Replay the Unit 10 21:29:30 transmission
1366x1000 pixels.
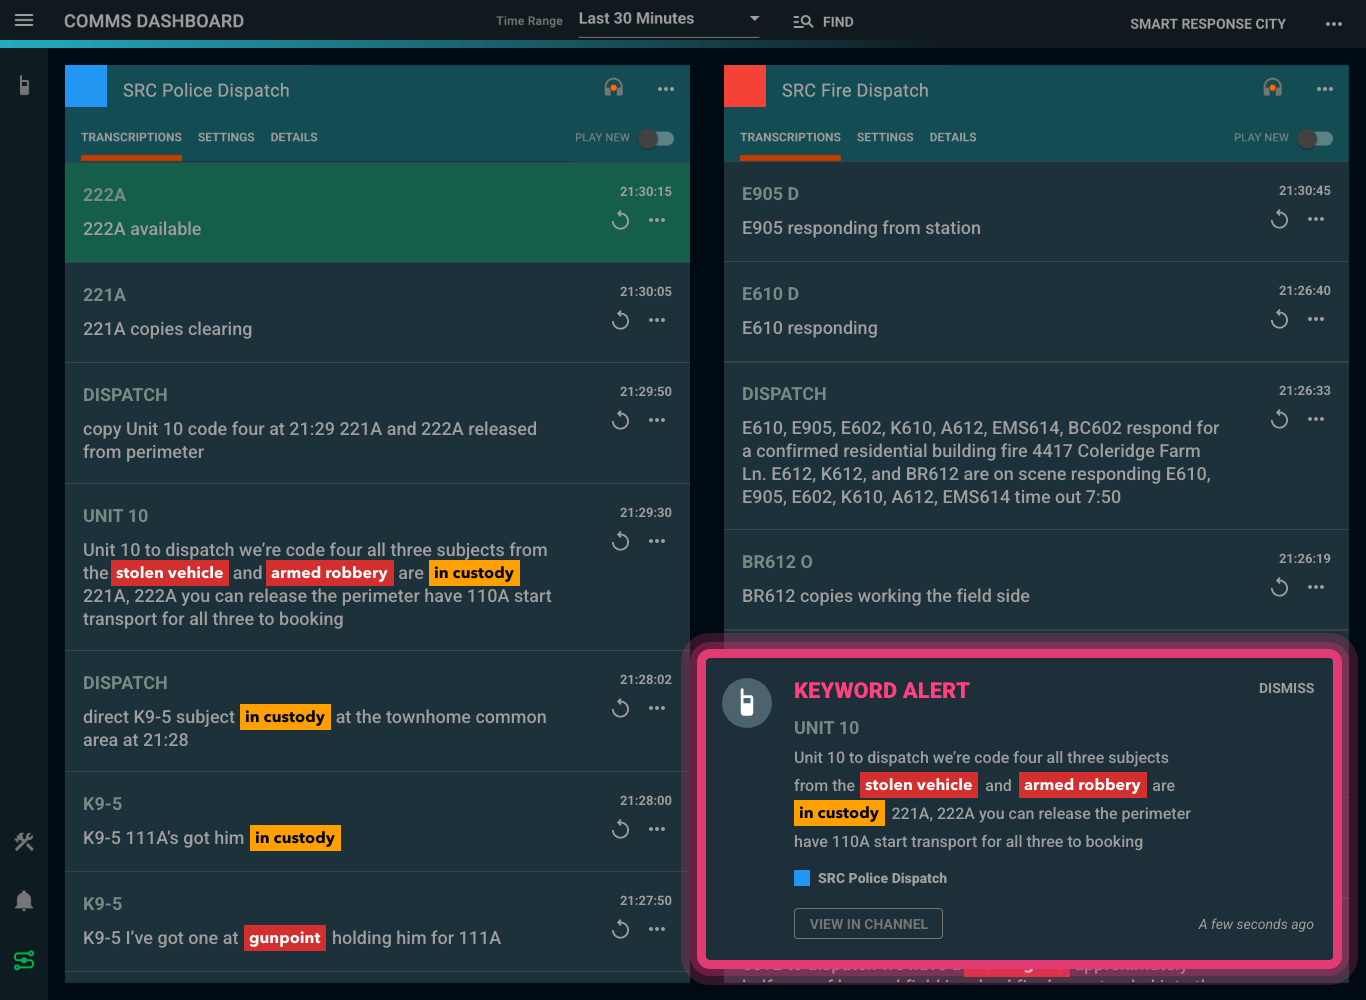coord(621,541)
